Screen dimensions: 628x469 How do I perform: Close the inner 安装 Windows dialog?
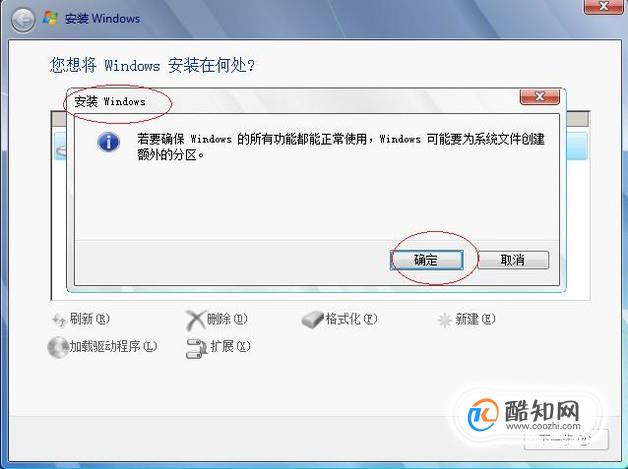(539, 97)
